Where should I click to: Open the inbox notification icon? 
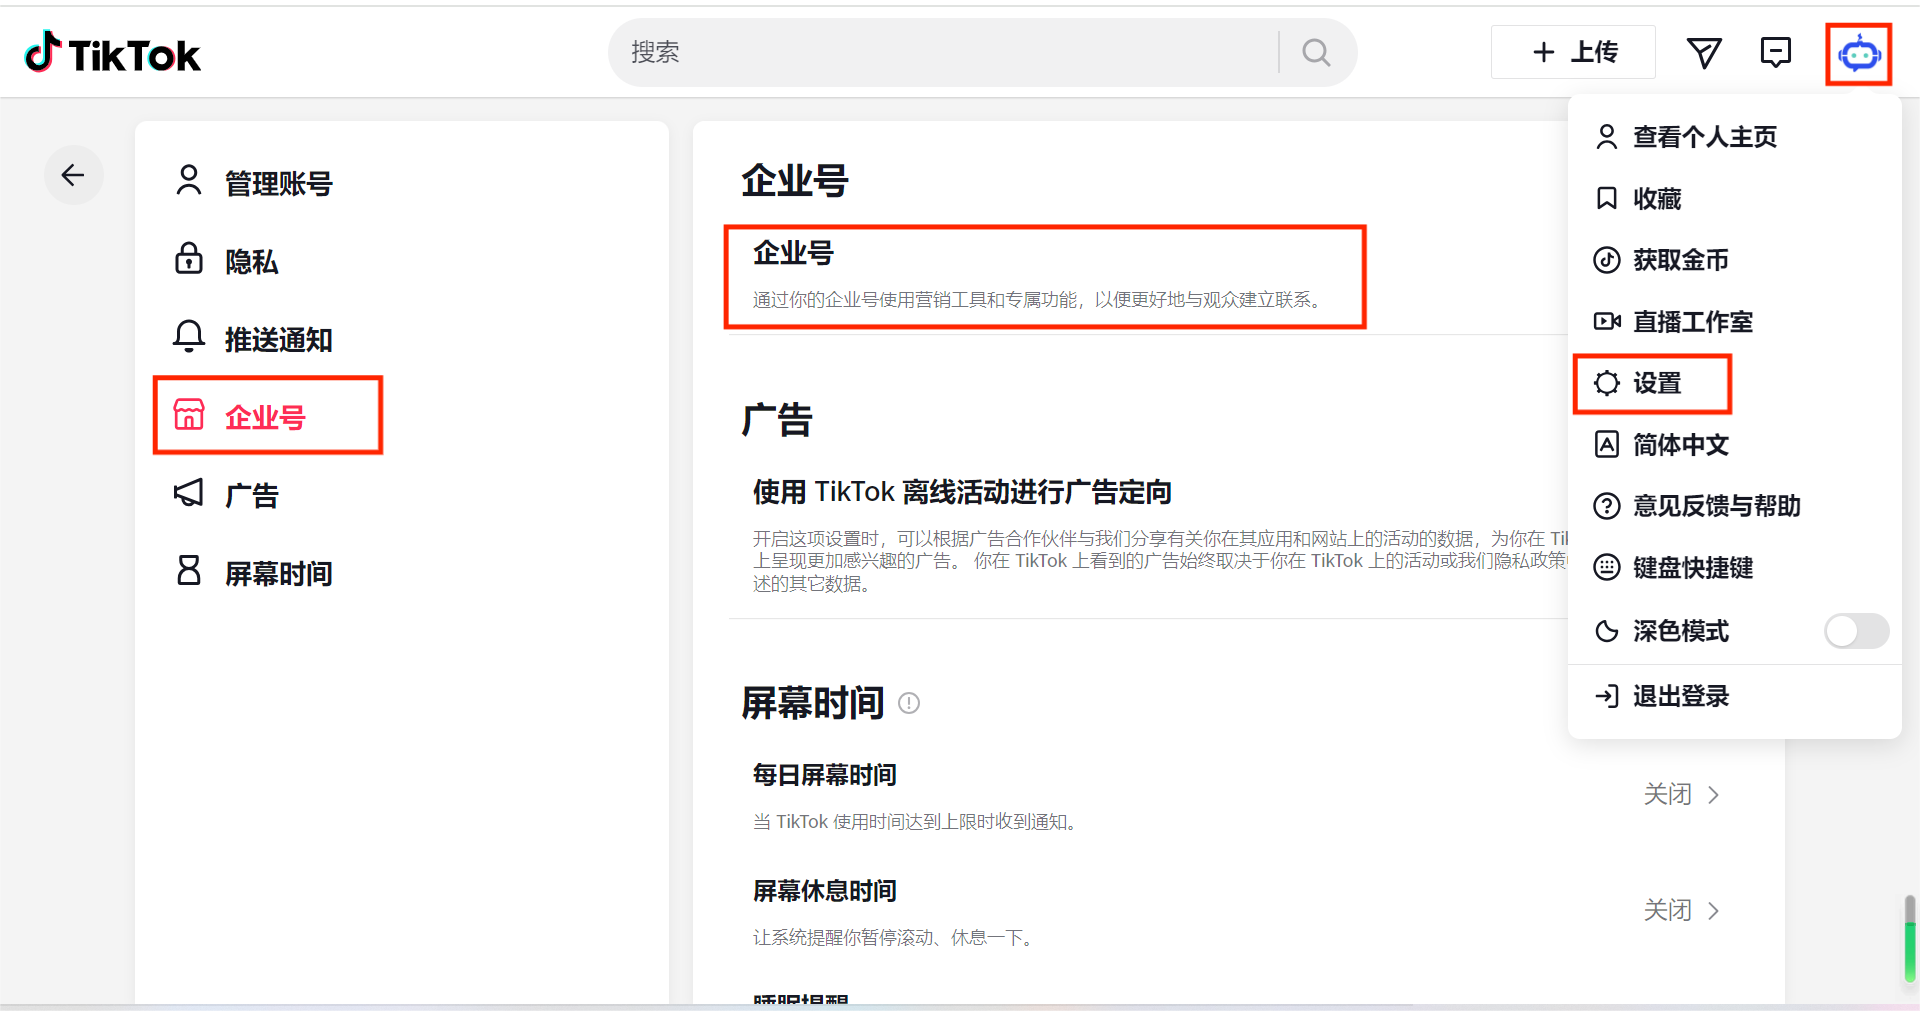coord(1776,52)
